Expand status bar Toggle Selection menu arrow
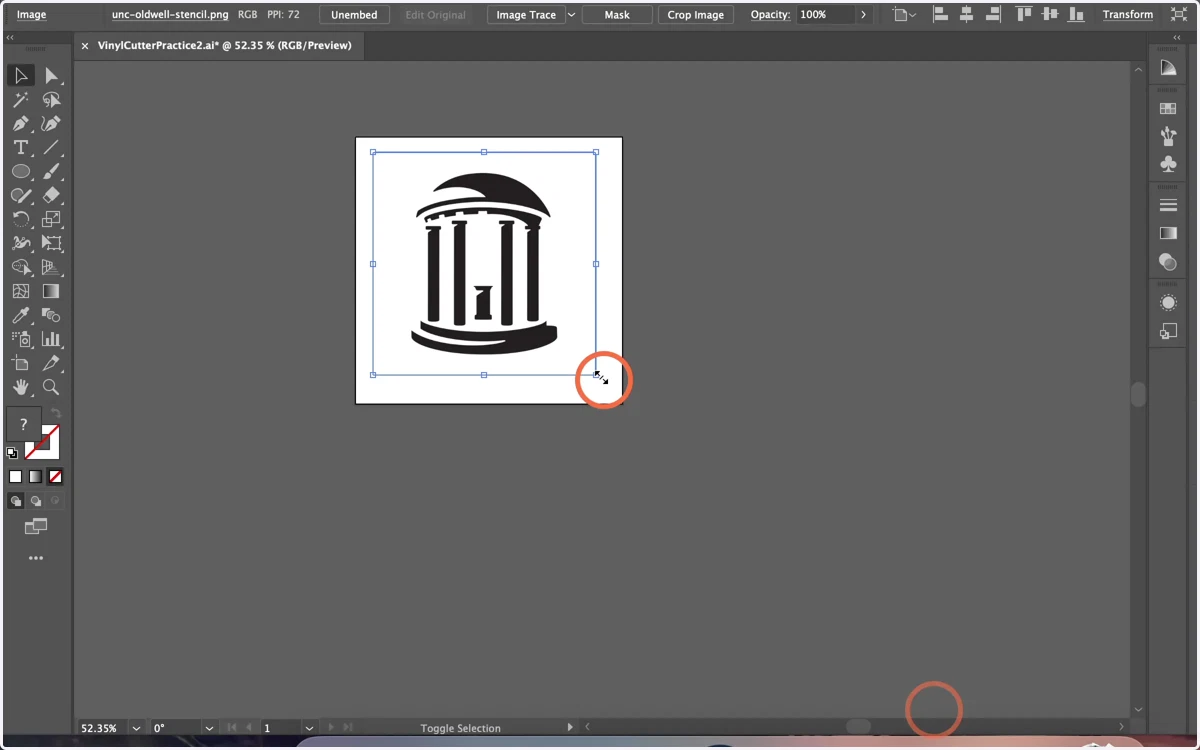The image size is (1200, 750). 570,727
